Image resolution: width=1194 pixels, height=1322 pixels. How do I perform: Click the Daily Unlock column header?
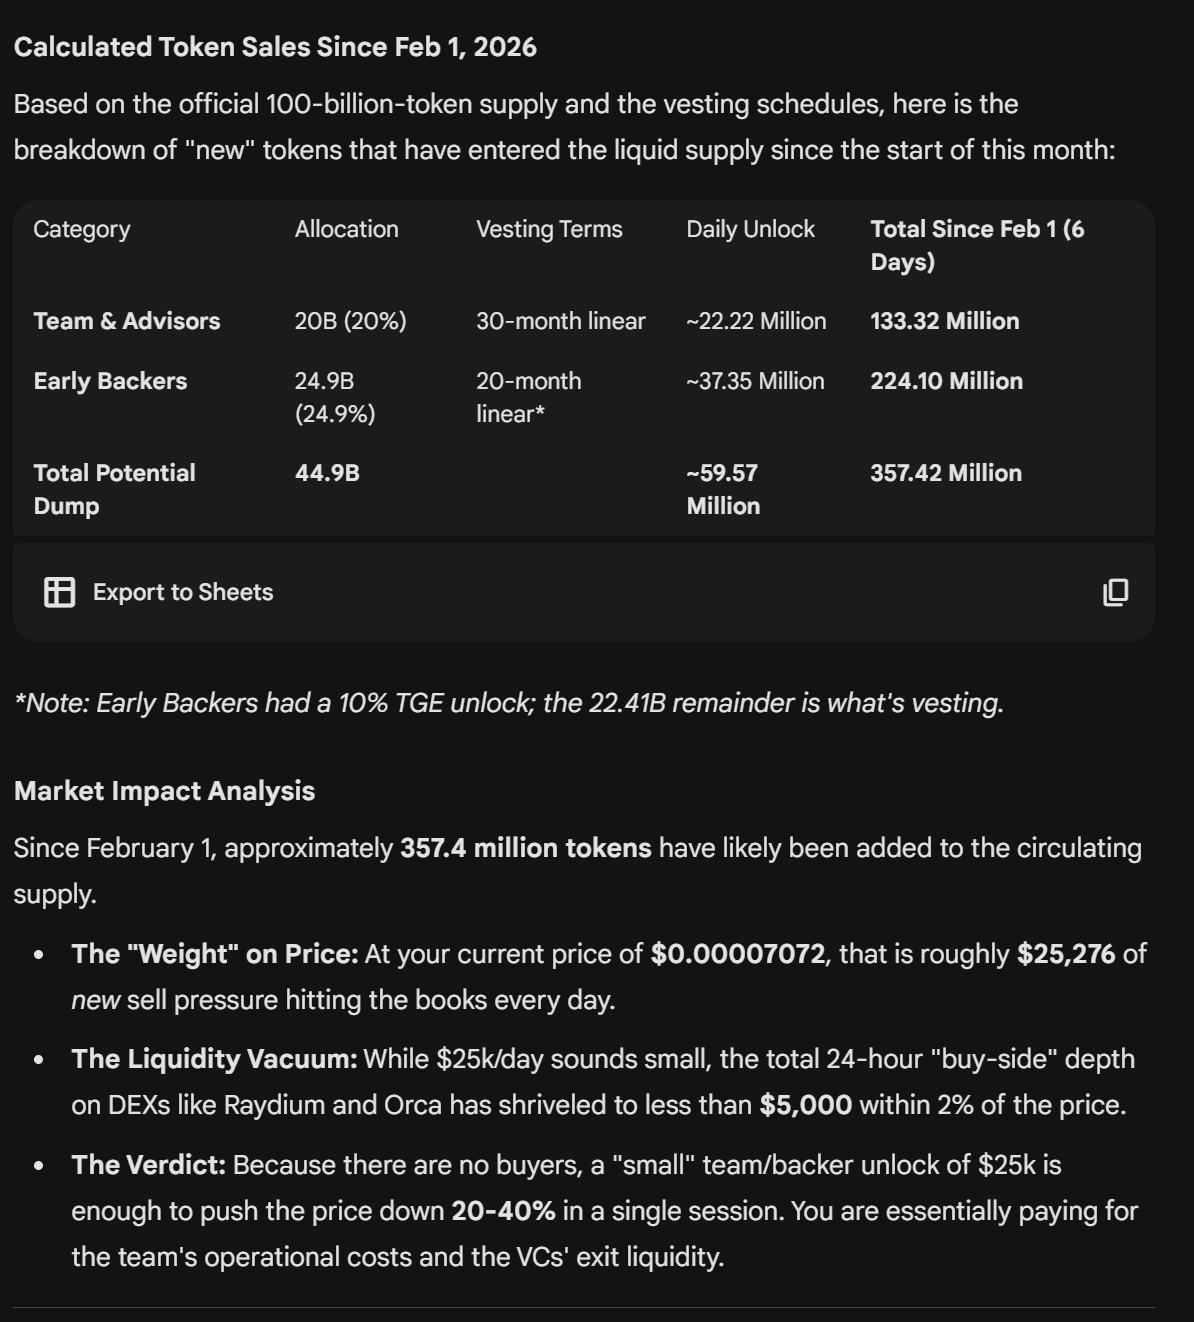click(750, 229)
